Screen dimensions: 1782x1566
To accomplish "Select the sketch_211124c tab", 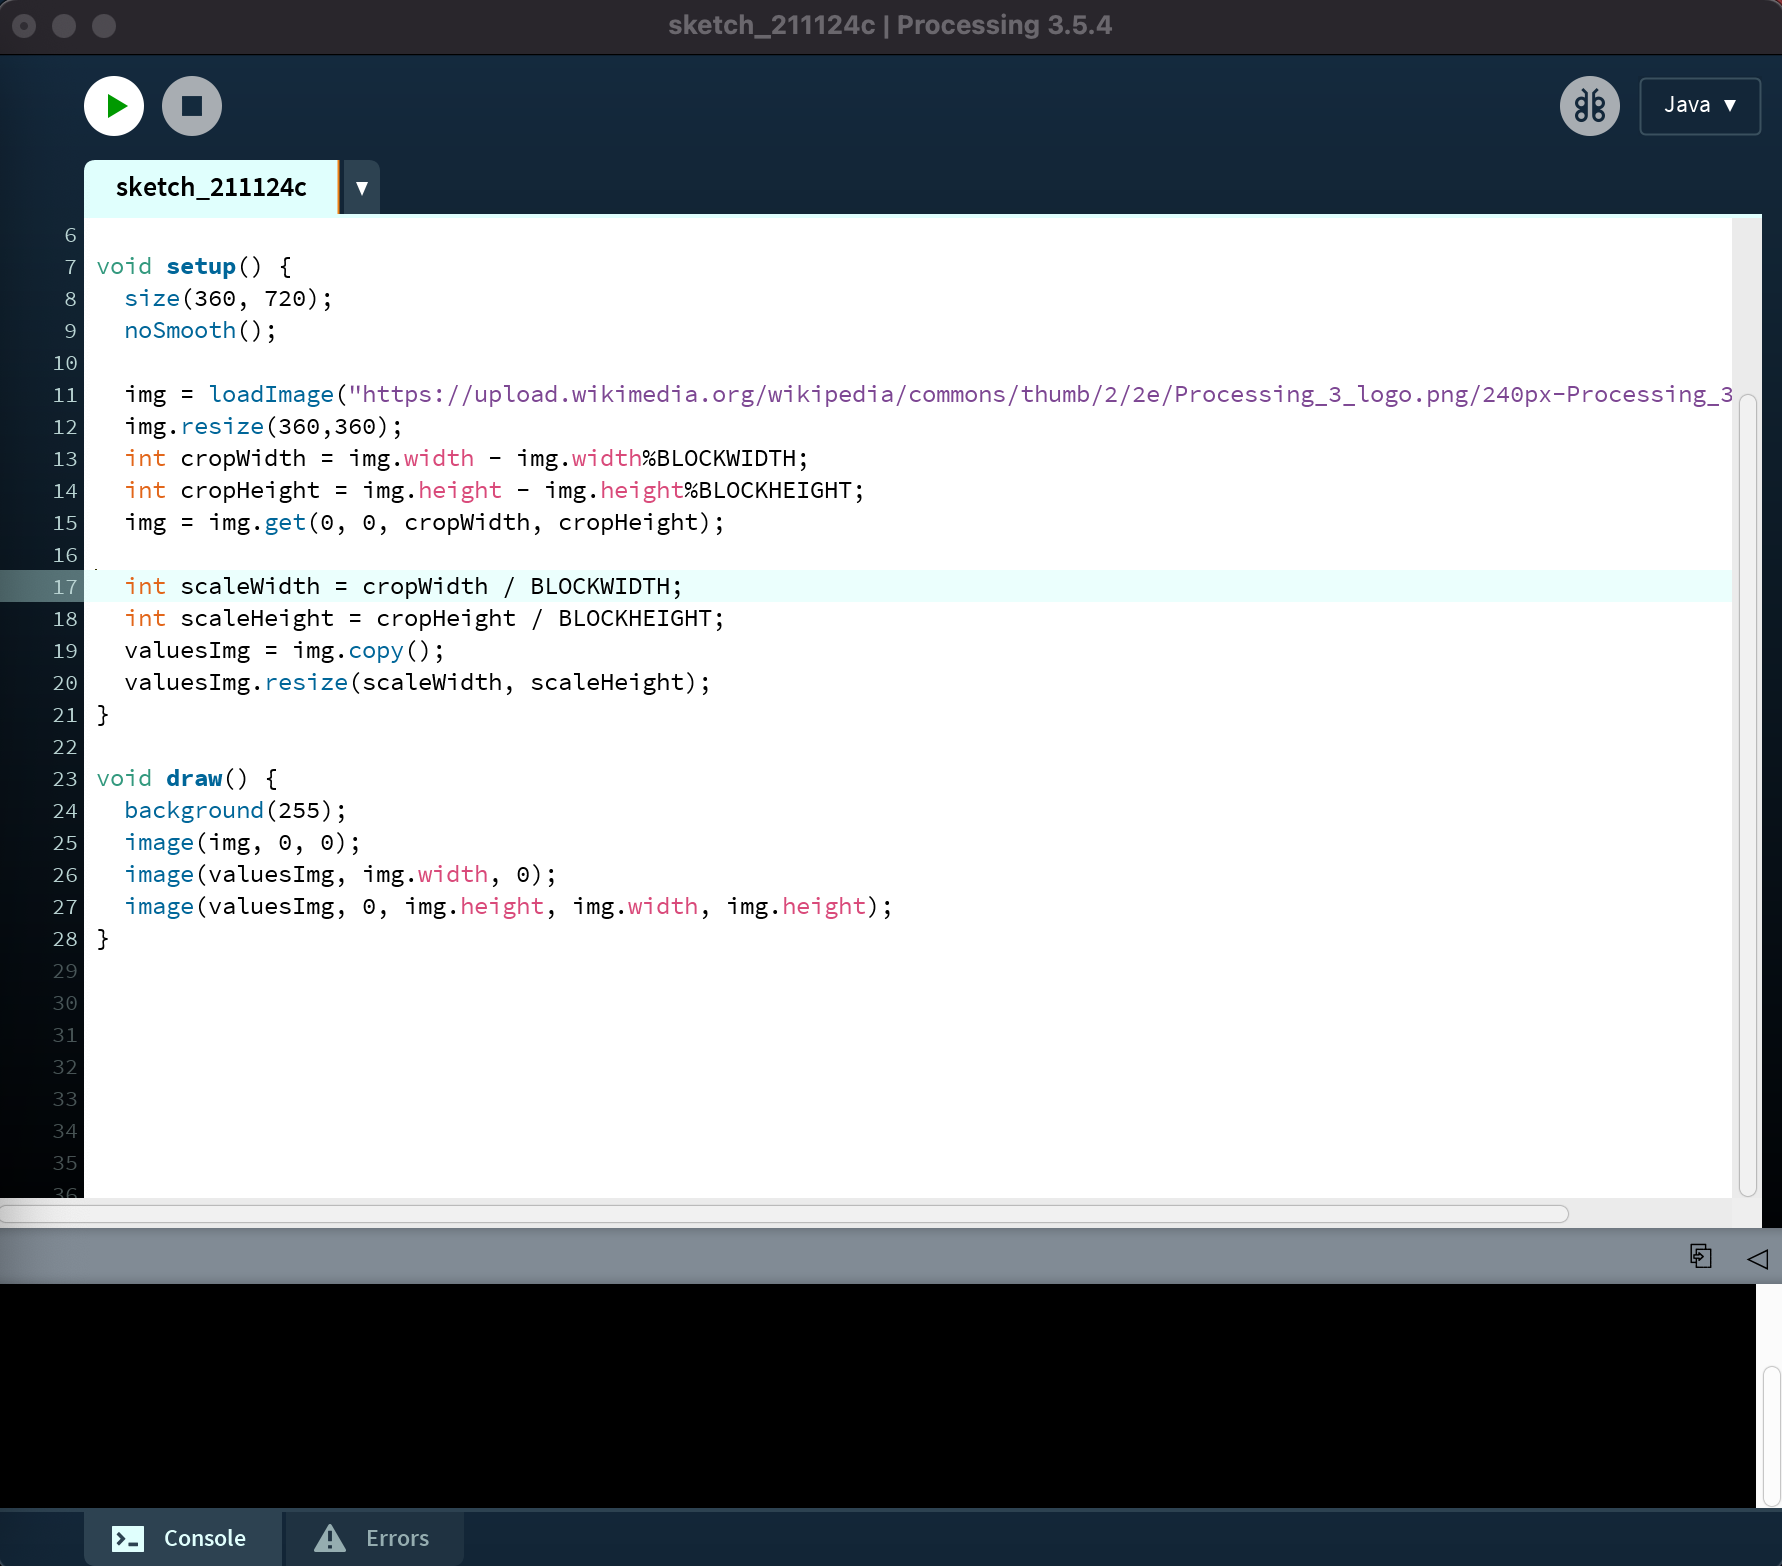I will click(211, 187).
